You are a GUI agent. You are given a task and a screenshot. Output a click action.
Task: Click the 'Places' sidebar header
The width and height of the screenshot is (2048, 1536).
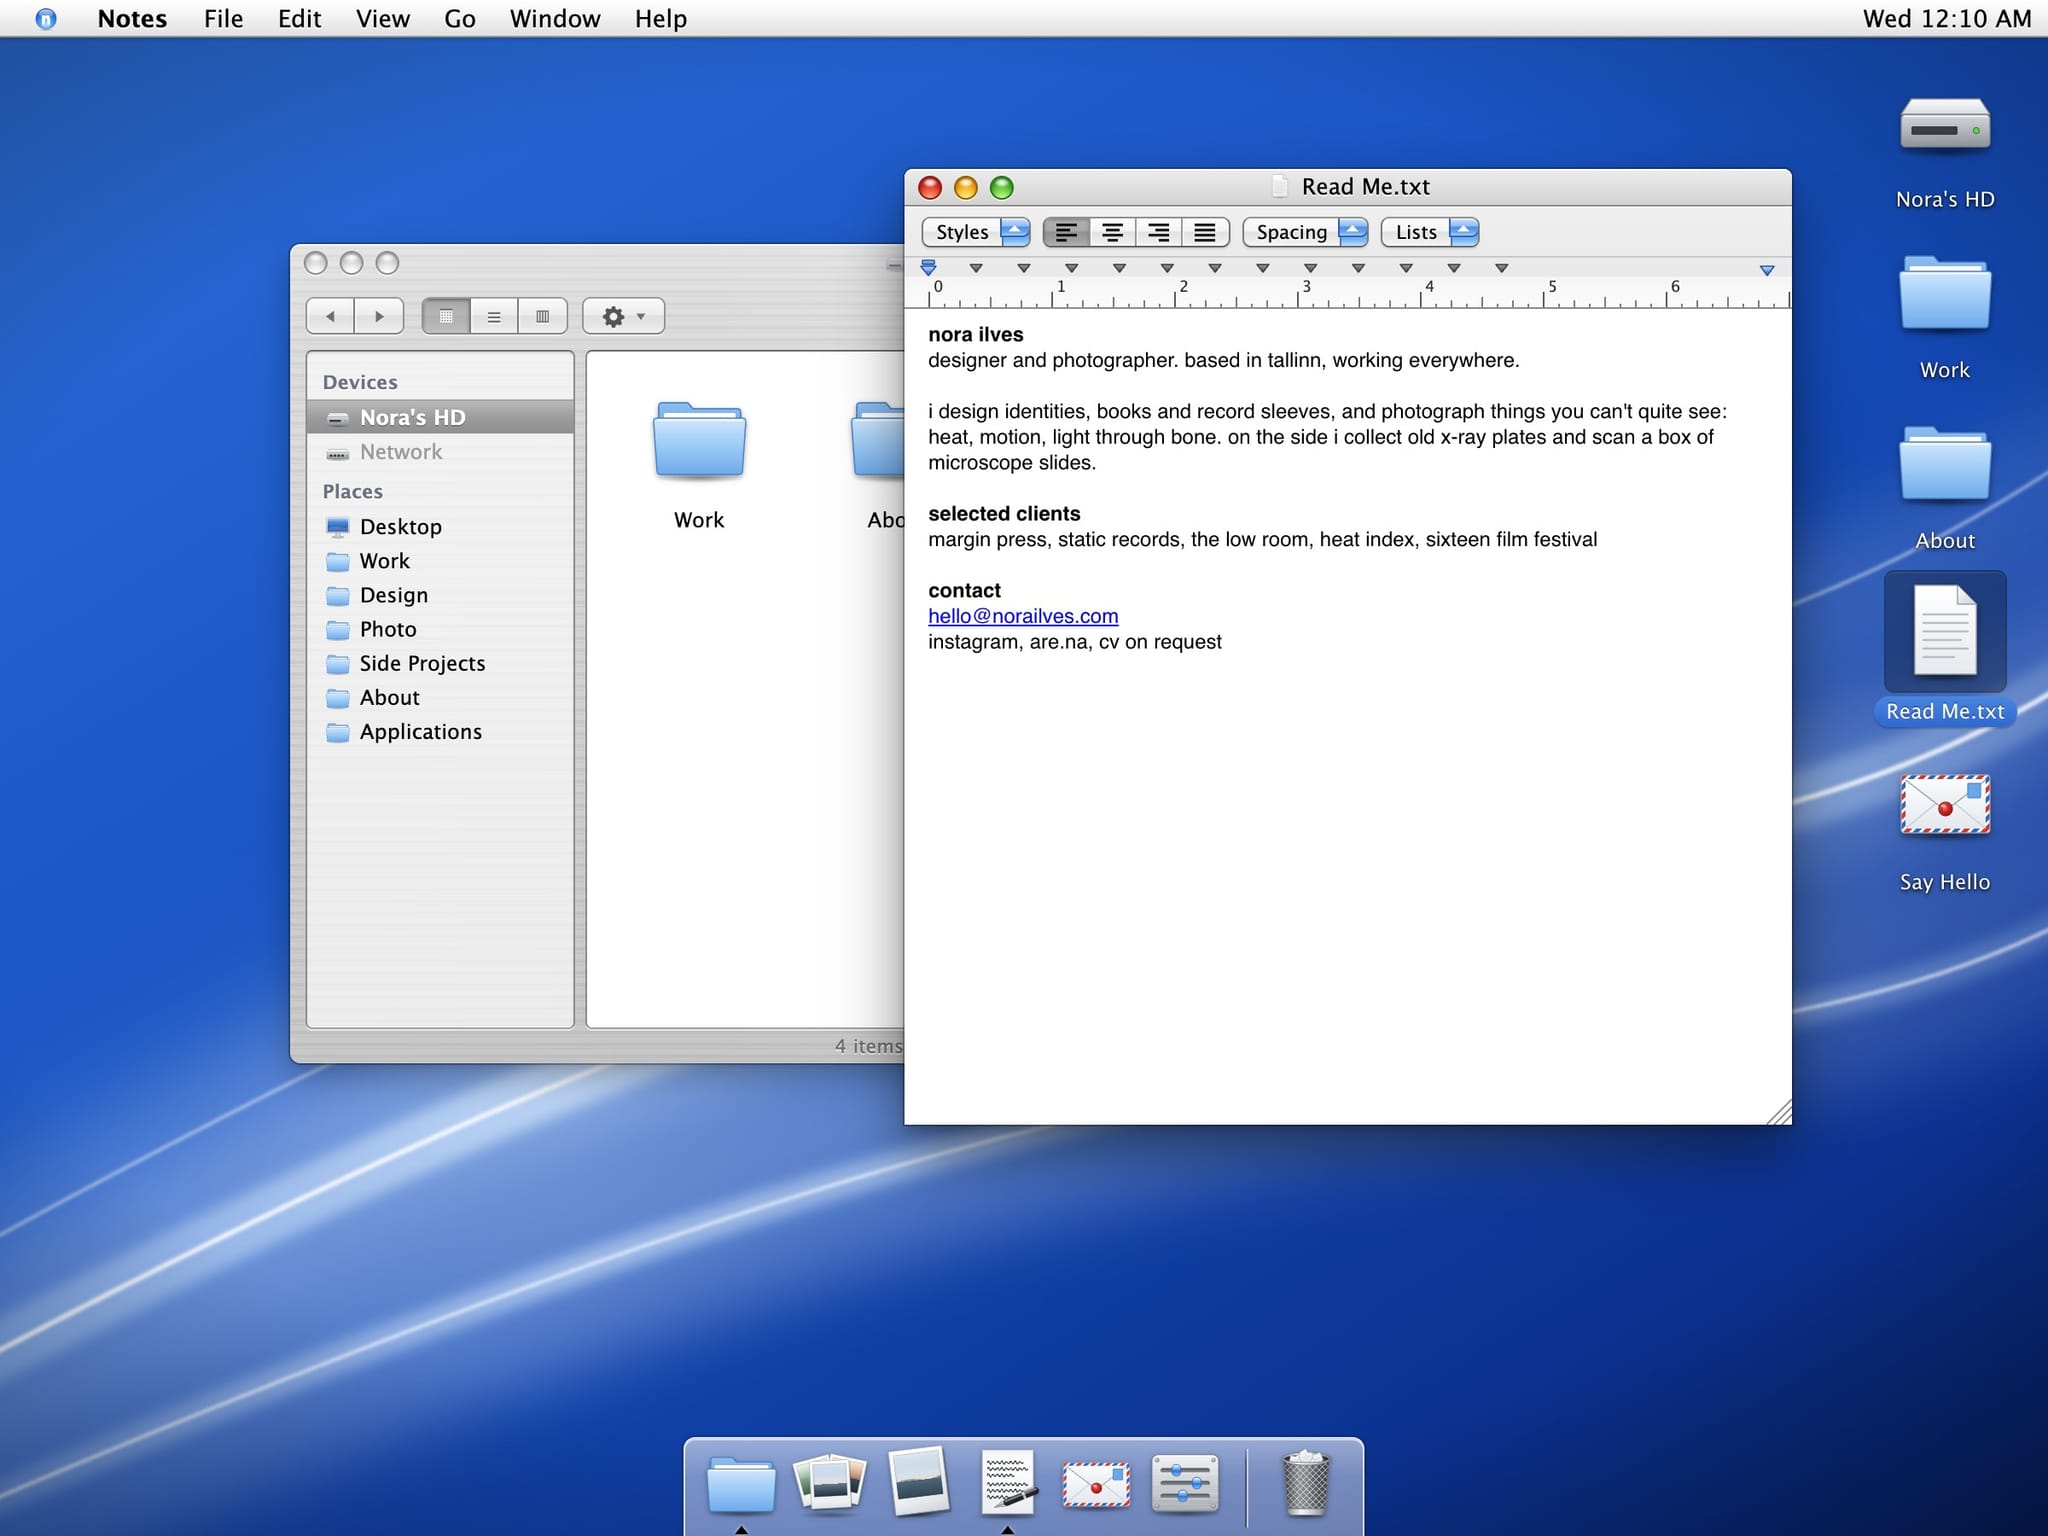pos(352,491)
